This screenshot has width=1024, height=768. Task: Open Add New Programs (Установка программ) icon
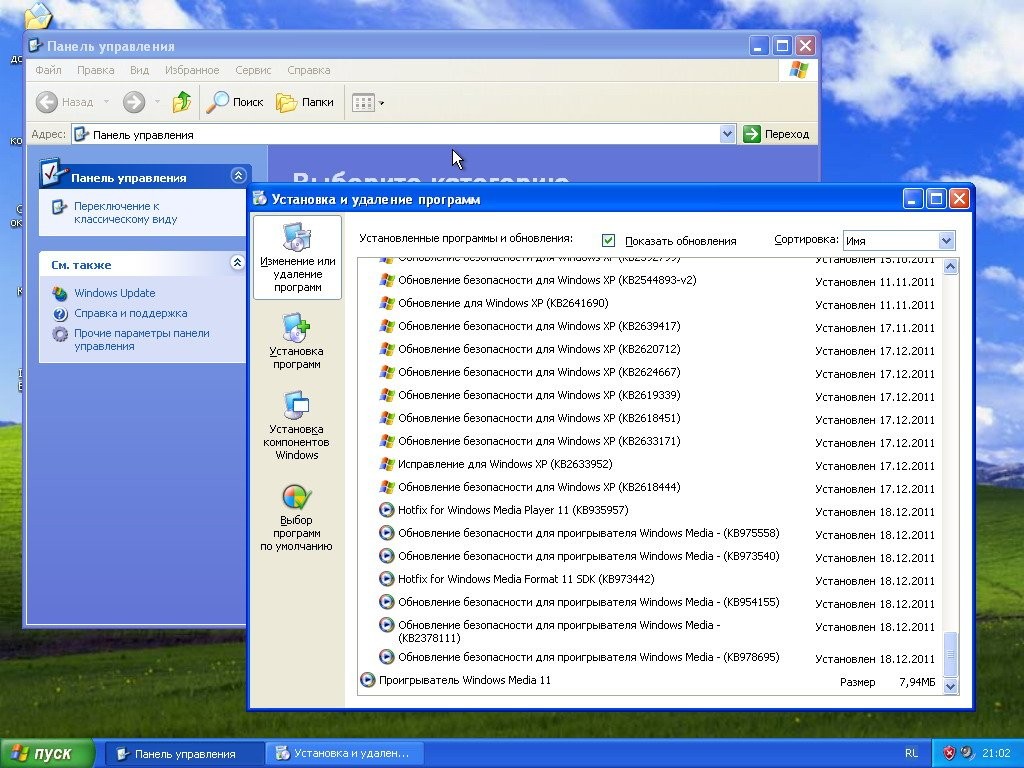(x=296, y=342)
